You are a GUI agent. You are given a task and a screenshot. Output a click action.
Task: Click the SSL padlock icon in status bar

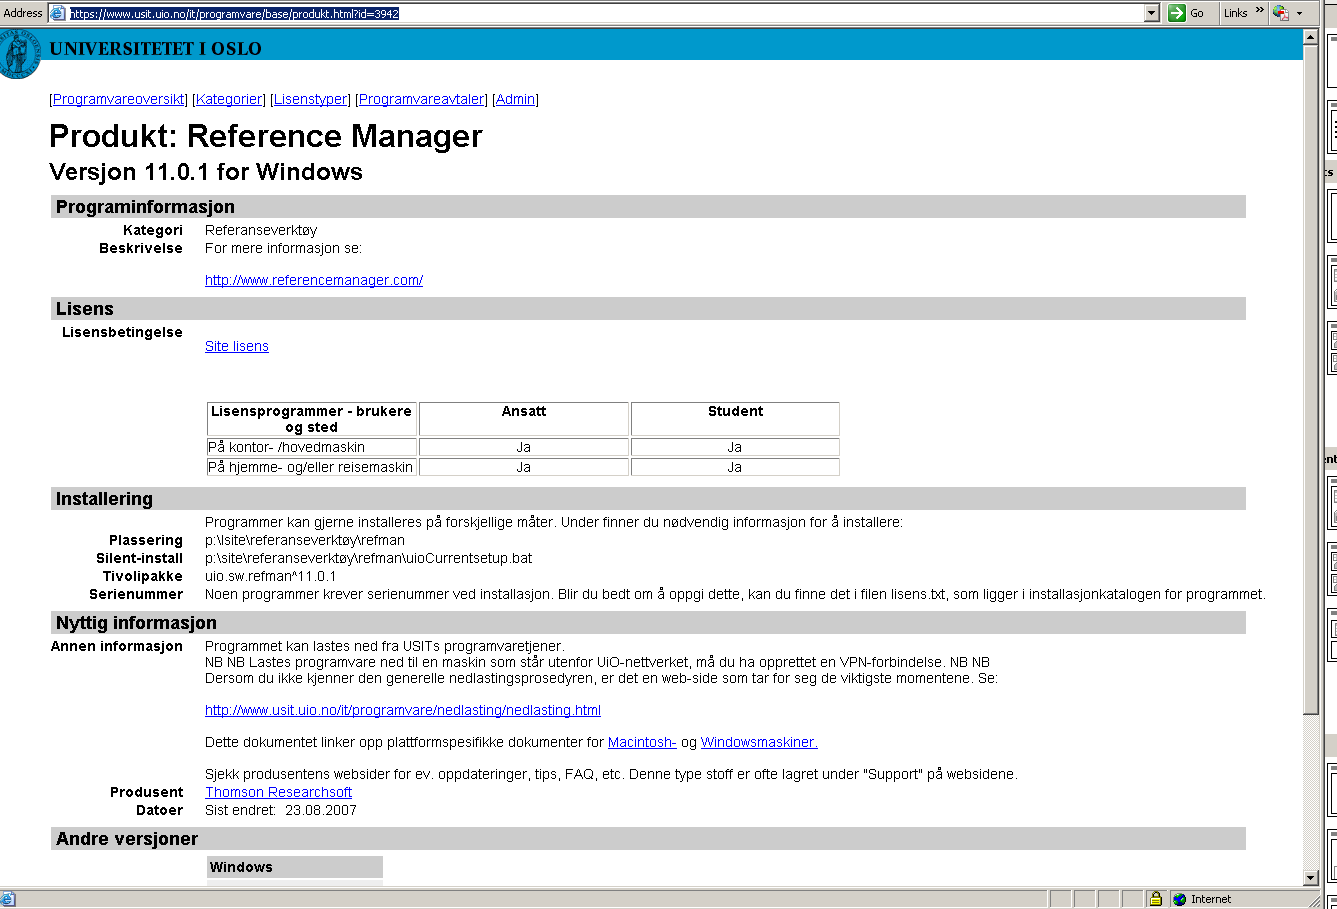1155,899
